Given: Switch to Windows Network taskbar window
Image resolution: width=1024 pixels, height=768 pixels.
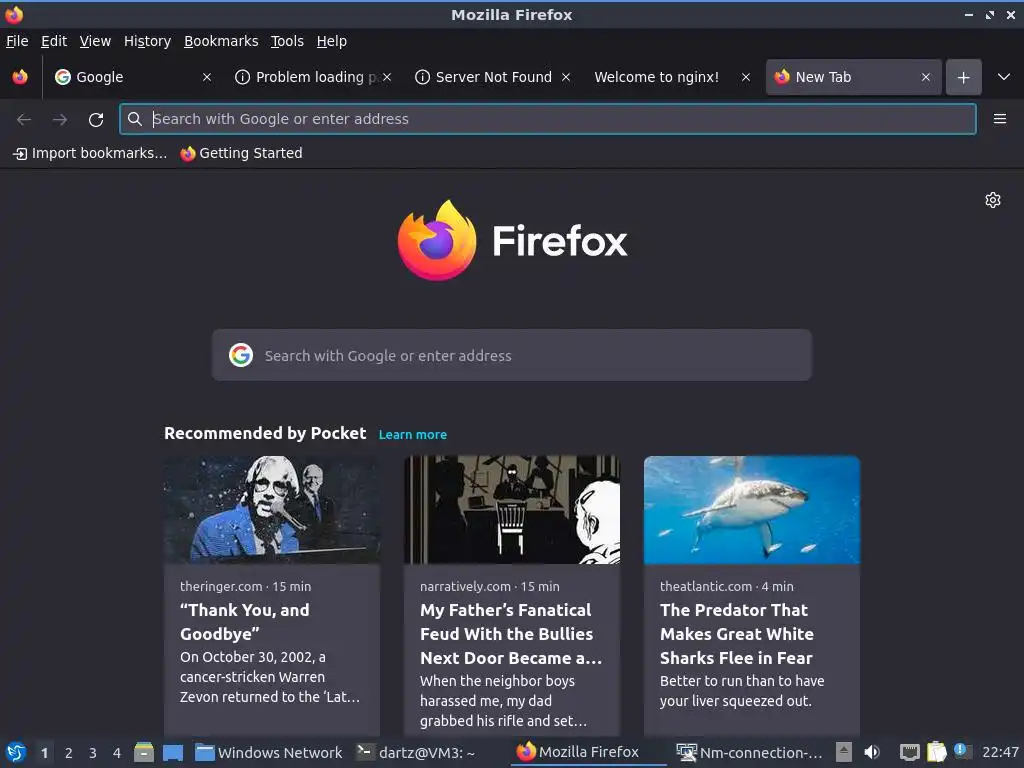Looking at the screenshot, I should click(269, 752).
